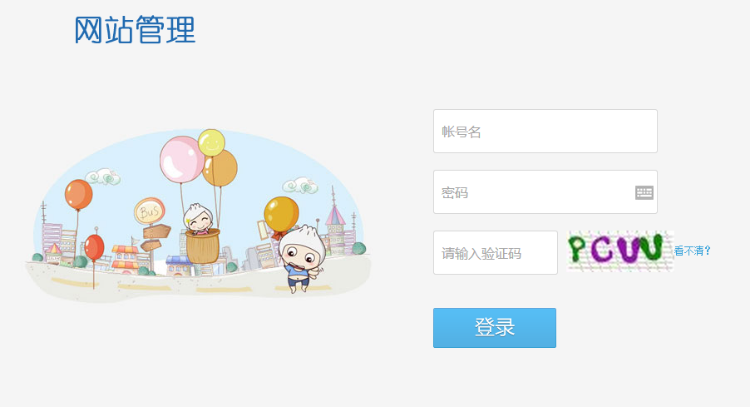Click the Bus stop sign in illustration
The height and width of the screenshot is (407, 750).
[150, 211]
